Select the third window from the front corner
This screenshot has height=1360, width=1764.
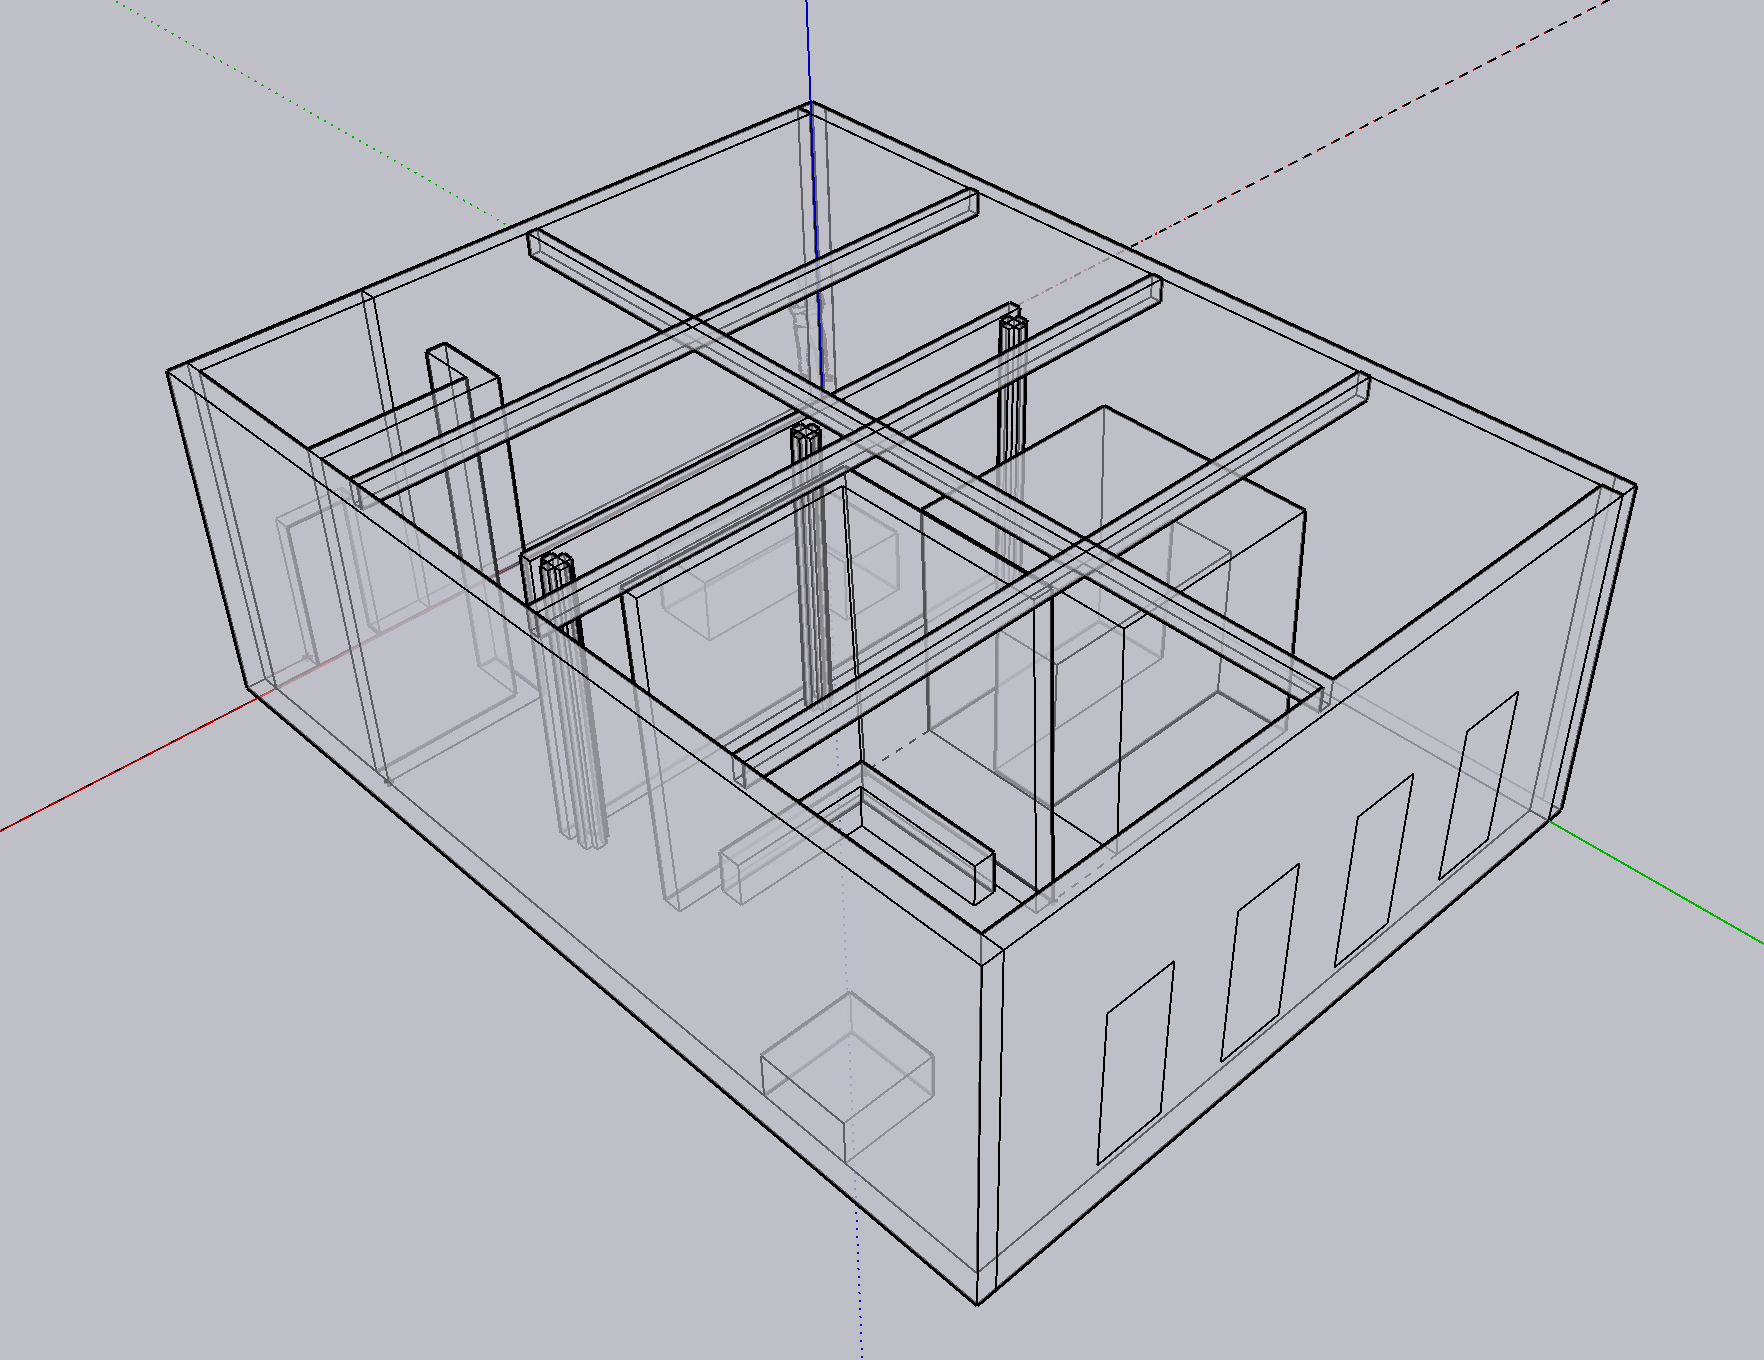tap(1374, 870)
